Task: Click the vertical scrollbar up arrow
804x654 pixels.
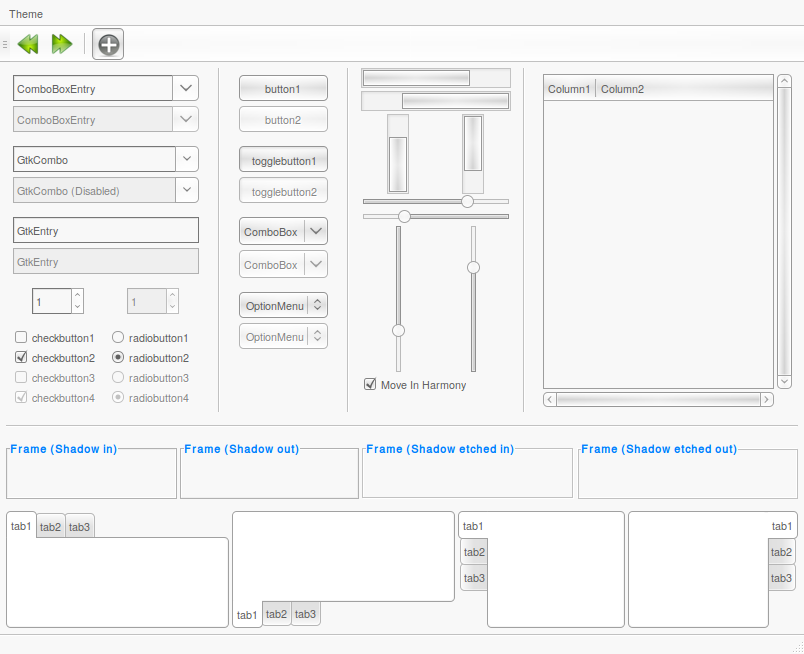Action: pos(784,81)
